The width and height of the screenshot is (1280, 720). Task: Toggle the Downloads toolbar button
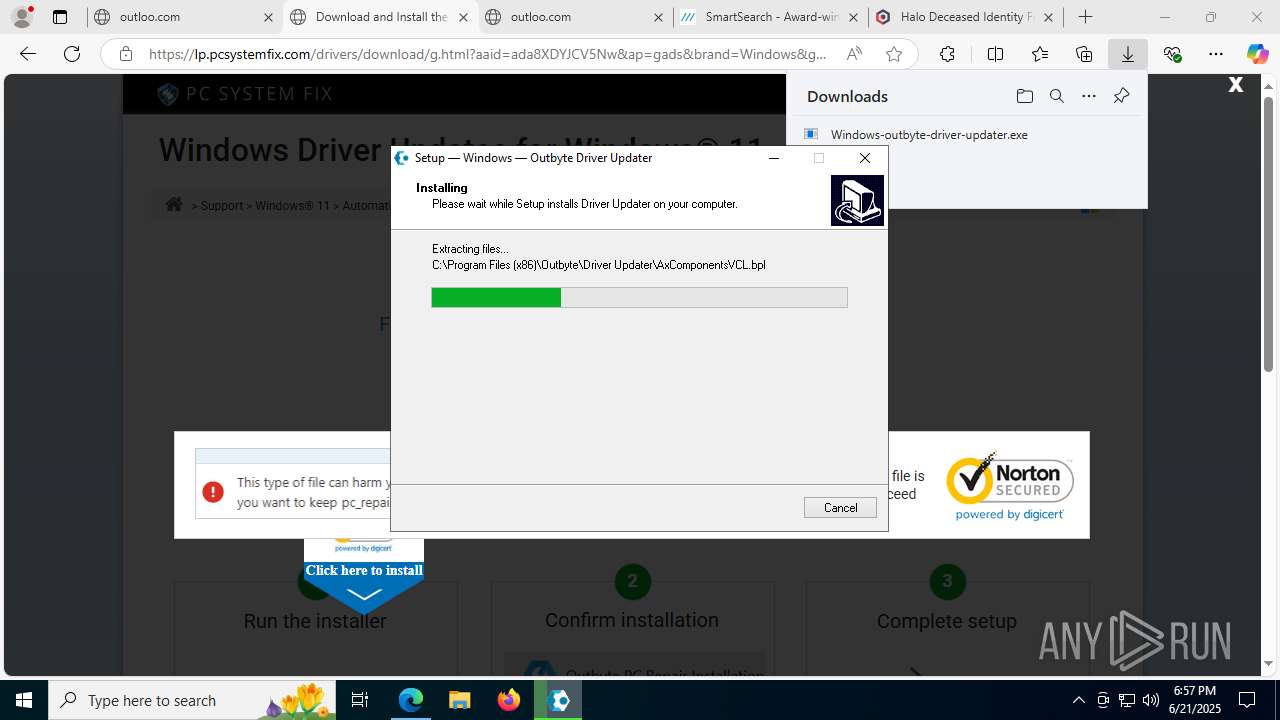pos(1127,54)
